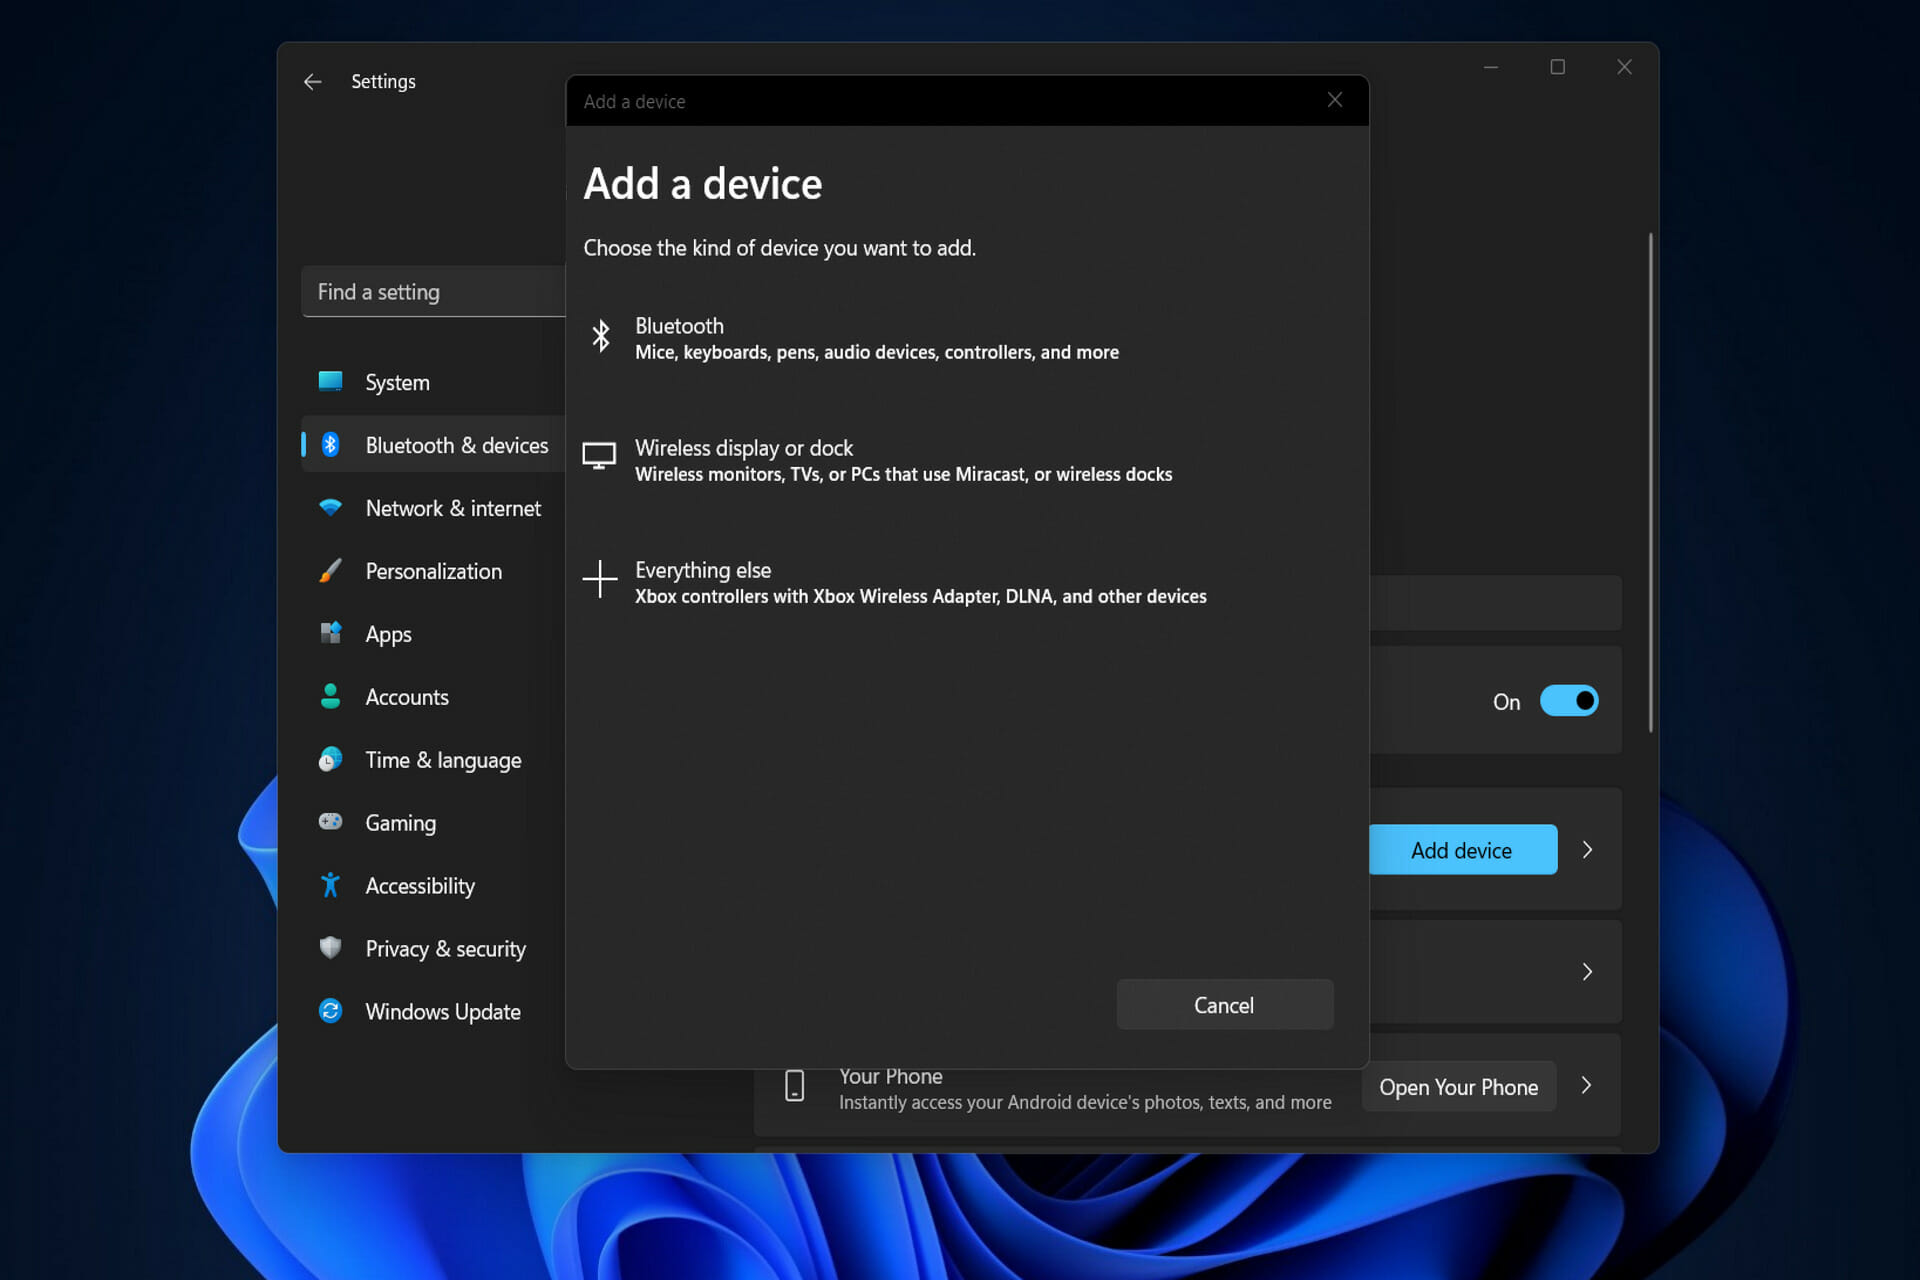The width and height of the screenshot is (1920, 1280).
Task: Open Privacy & security settings
Action: pyautogui.click(x=433, y=949)
